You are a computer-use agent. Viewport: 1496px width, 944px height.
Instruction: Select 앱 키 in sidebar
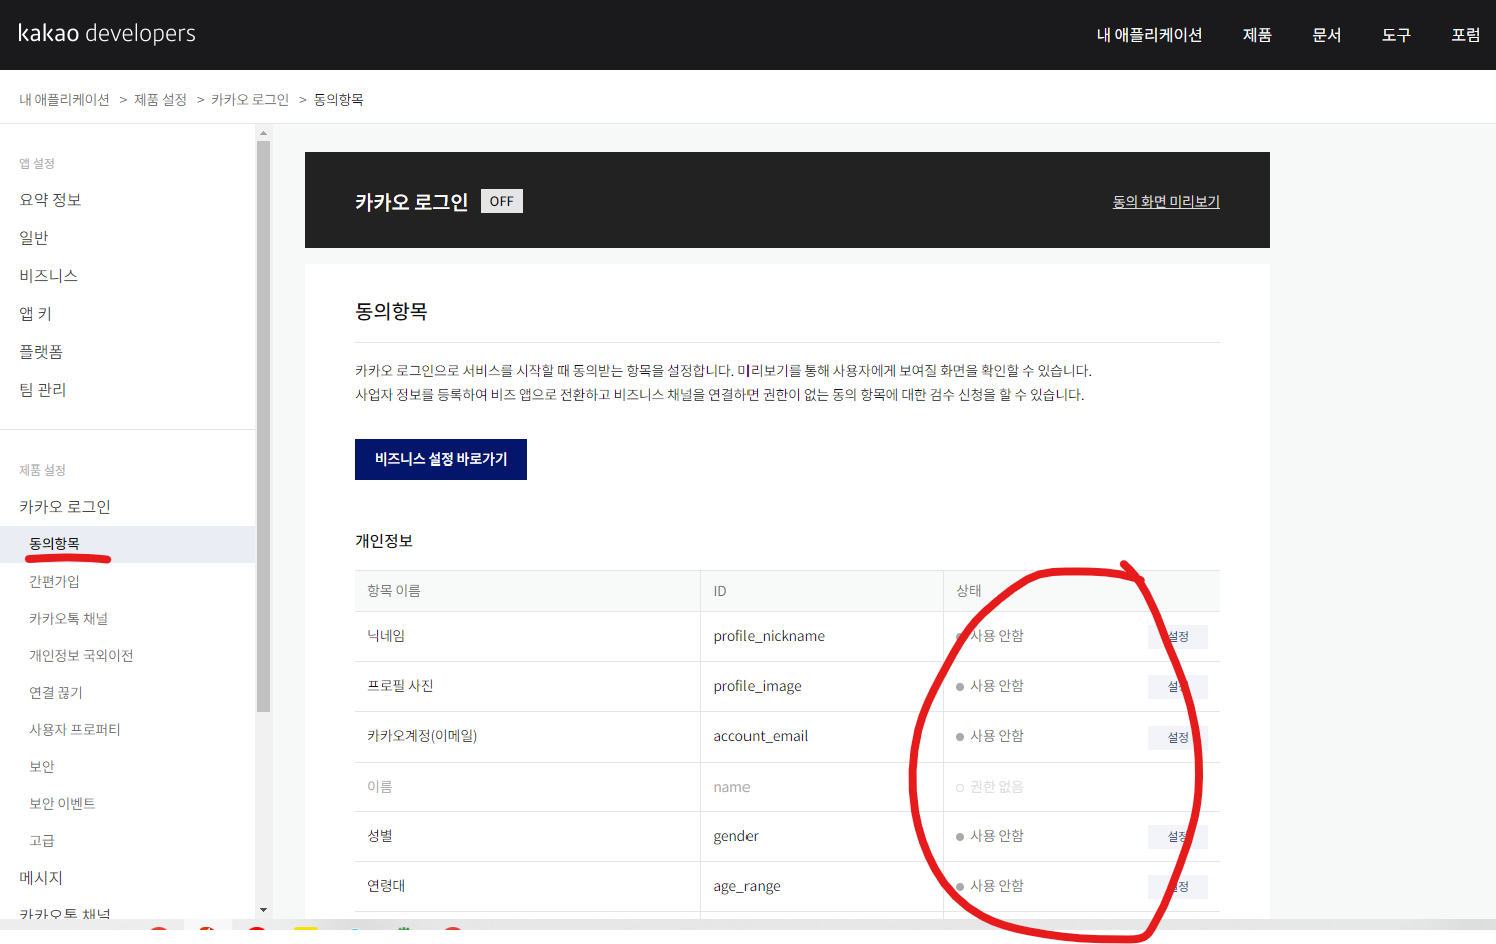35,314
